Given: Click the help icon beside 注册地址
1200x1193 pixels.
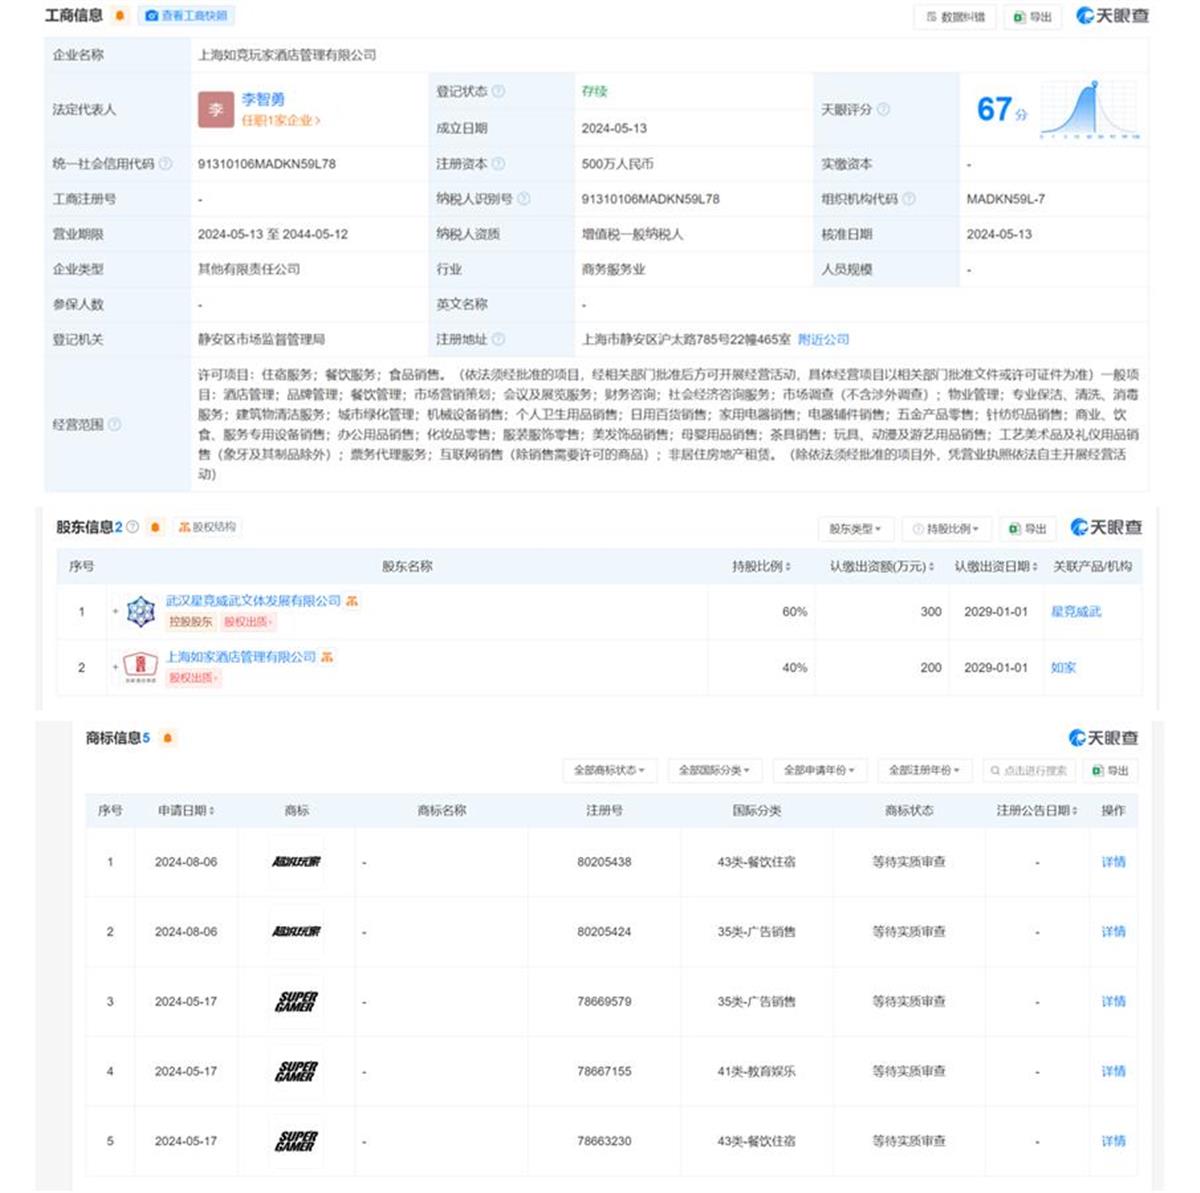Looking at the screenshot, I should (498, 339).
